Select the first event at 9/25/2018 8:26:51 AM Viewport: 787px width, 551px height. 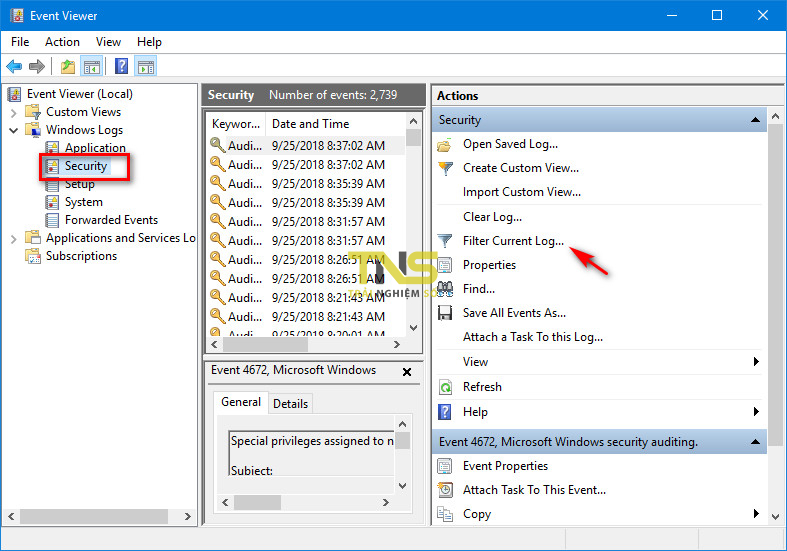point(307,259)
